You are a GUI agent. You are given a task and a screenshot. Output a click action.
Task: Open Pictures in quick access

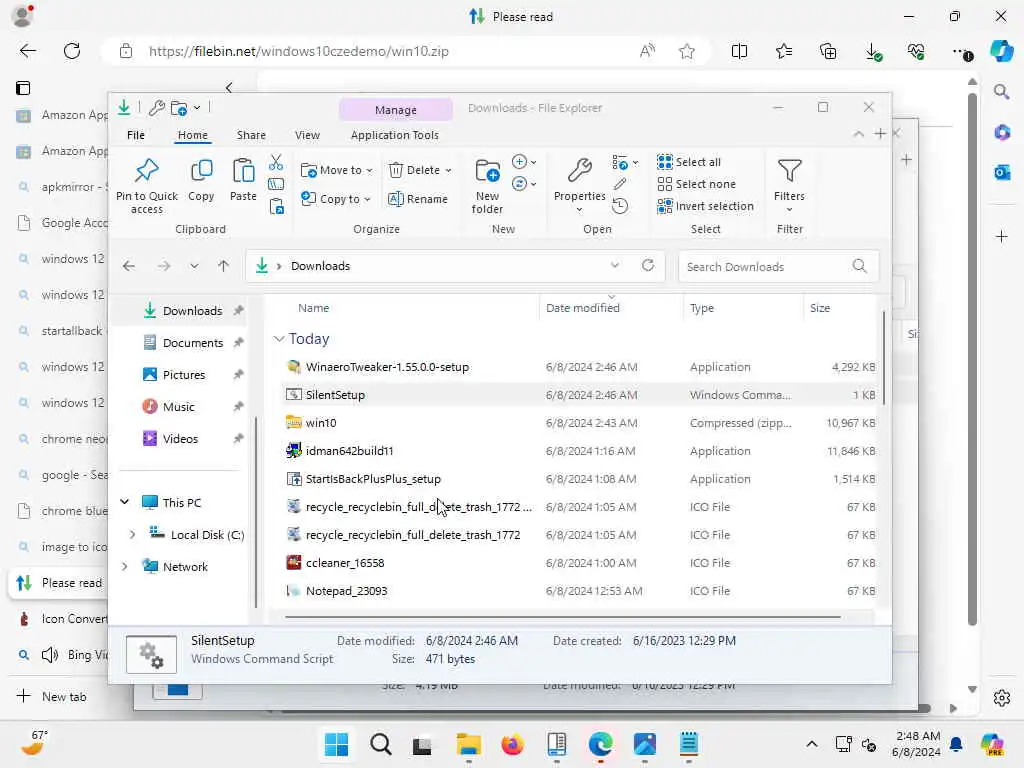pos(184,375)
